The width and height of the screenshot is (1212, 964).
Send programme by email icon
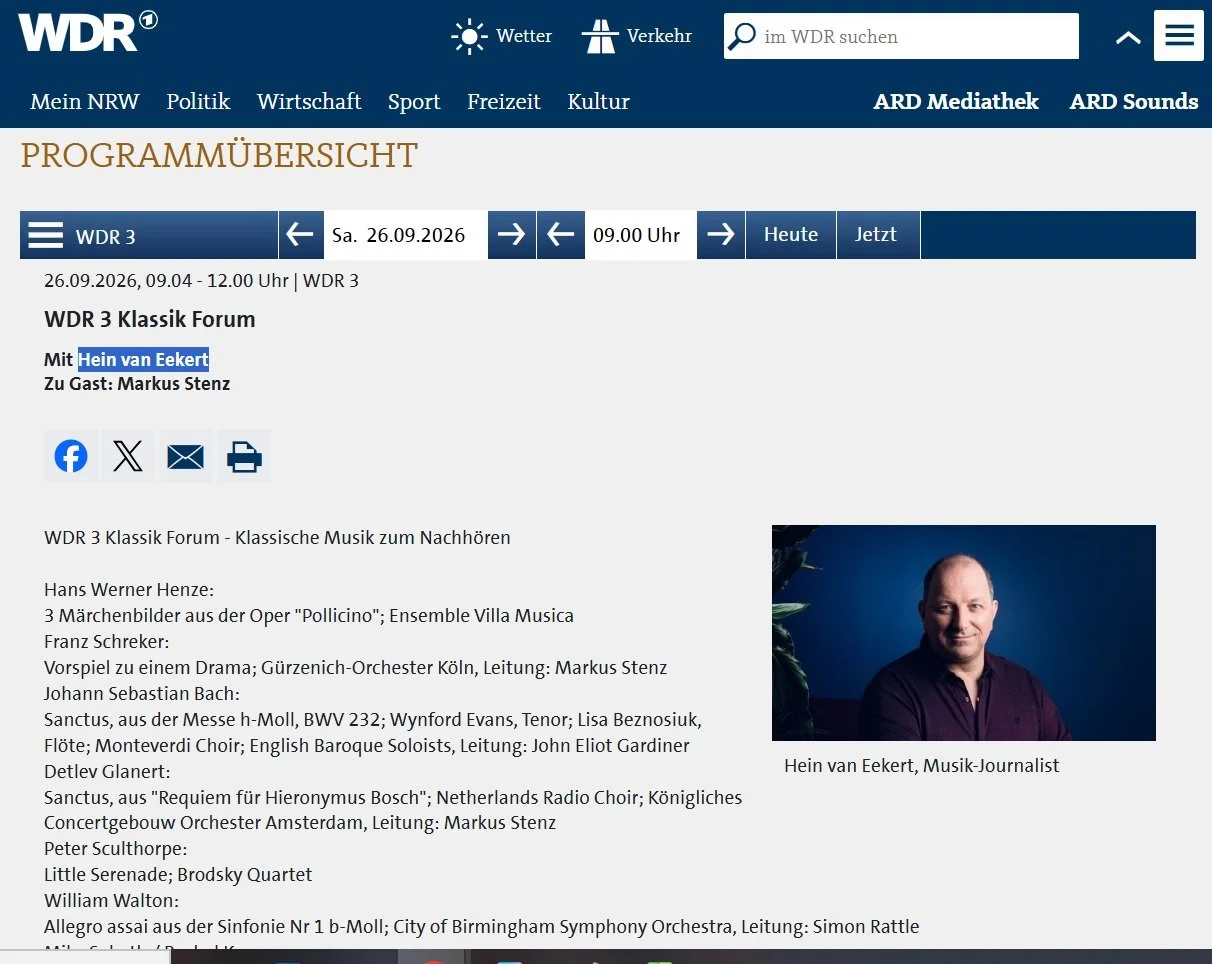click(x=185, y=457)
